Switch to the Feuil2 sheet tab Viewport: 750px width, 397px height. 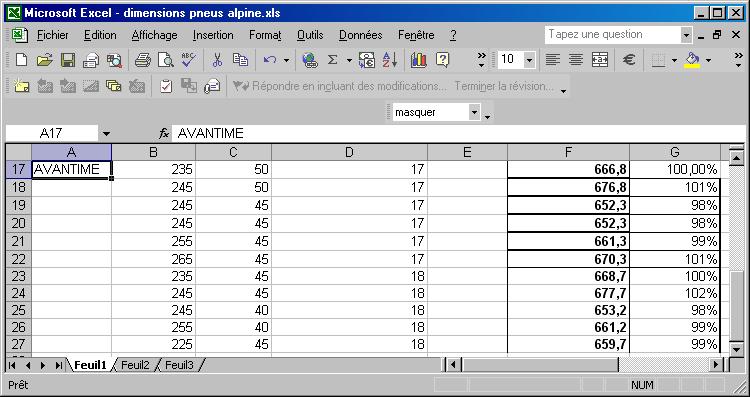click(x=135, y=365)
